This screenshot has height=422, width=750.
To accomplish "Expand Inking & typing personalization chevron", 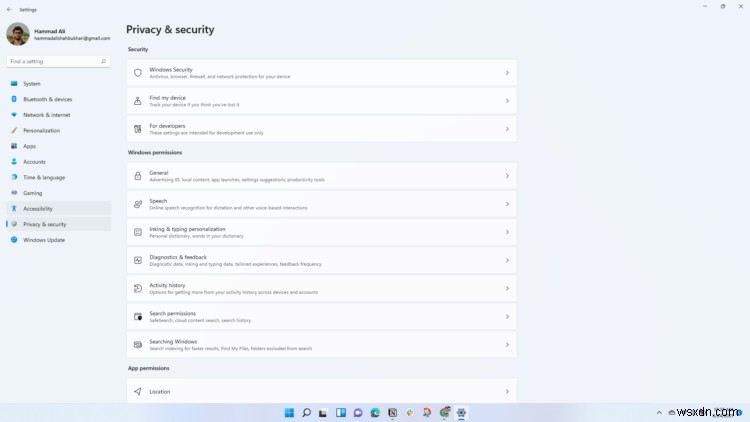I will 507,233.
